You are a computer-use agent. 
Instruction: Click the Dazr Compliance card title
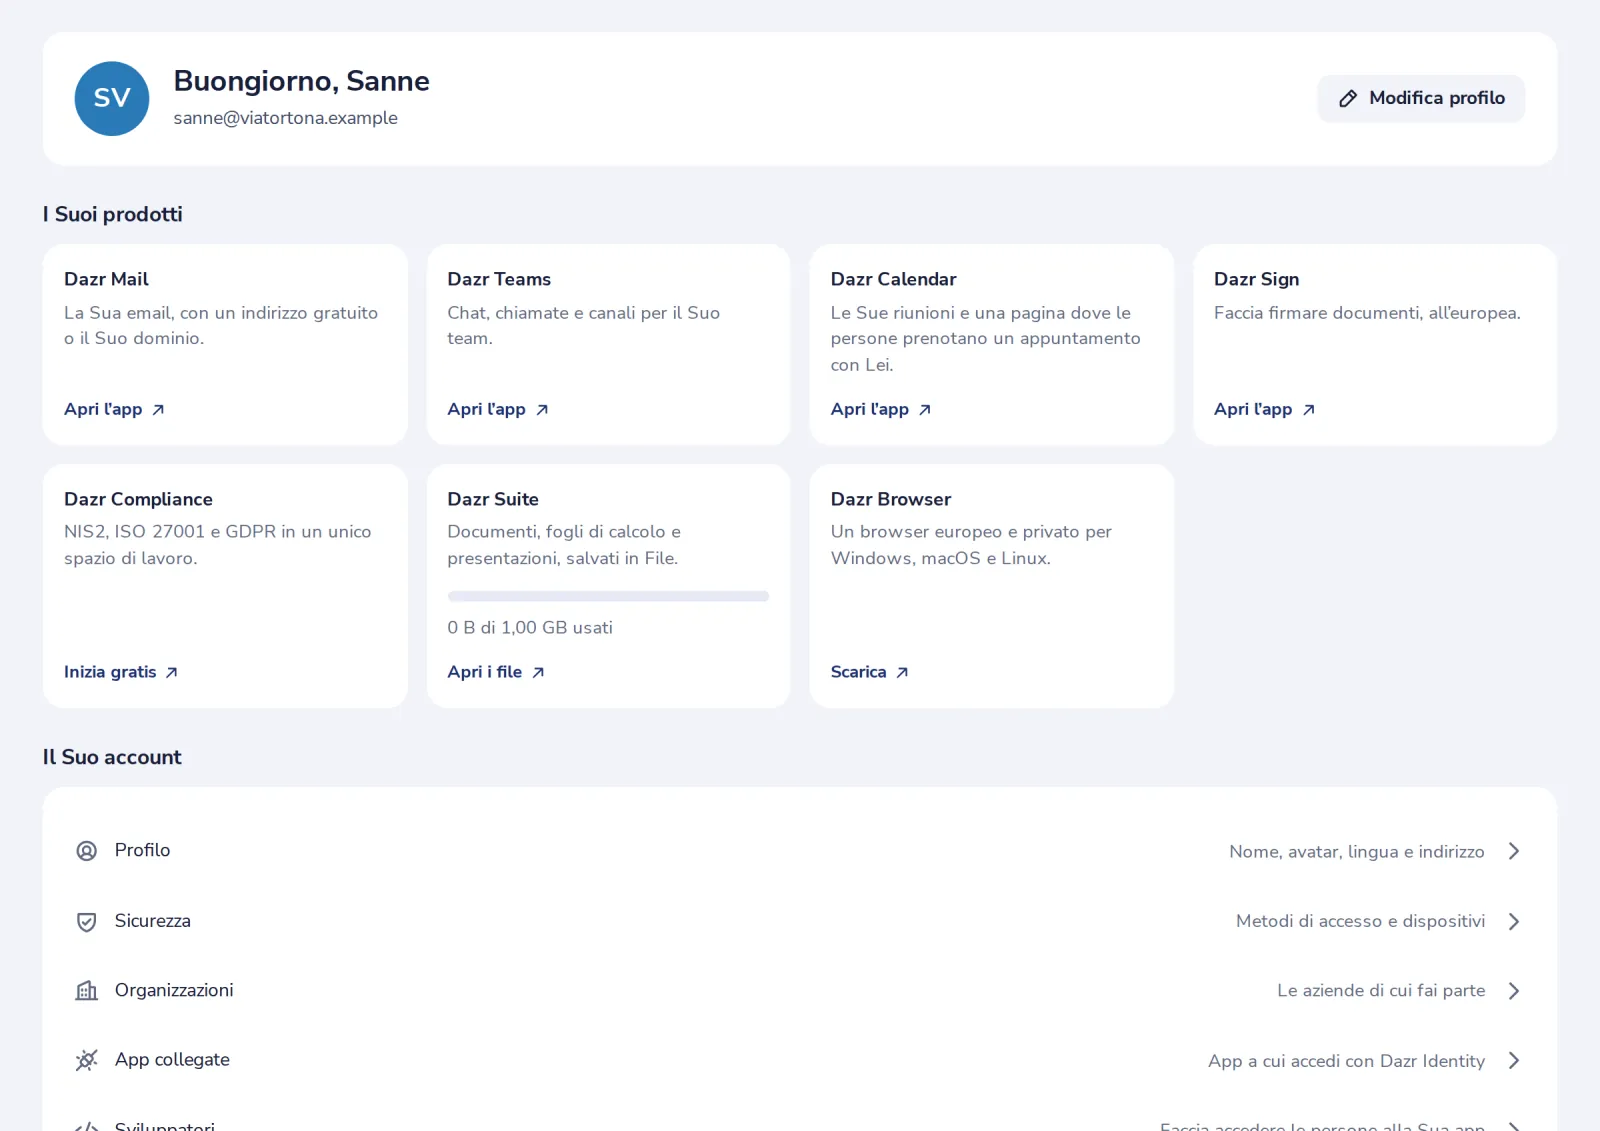coord(138,499)
